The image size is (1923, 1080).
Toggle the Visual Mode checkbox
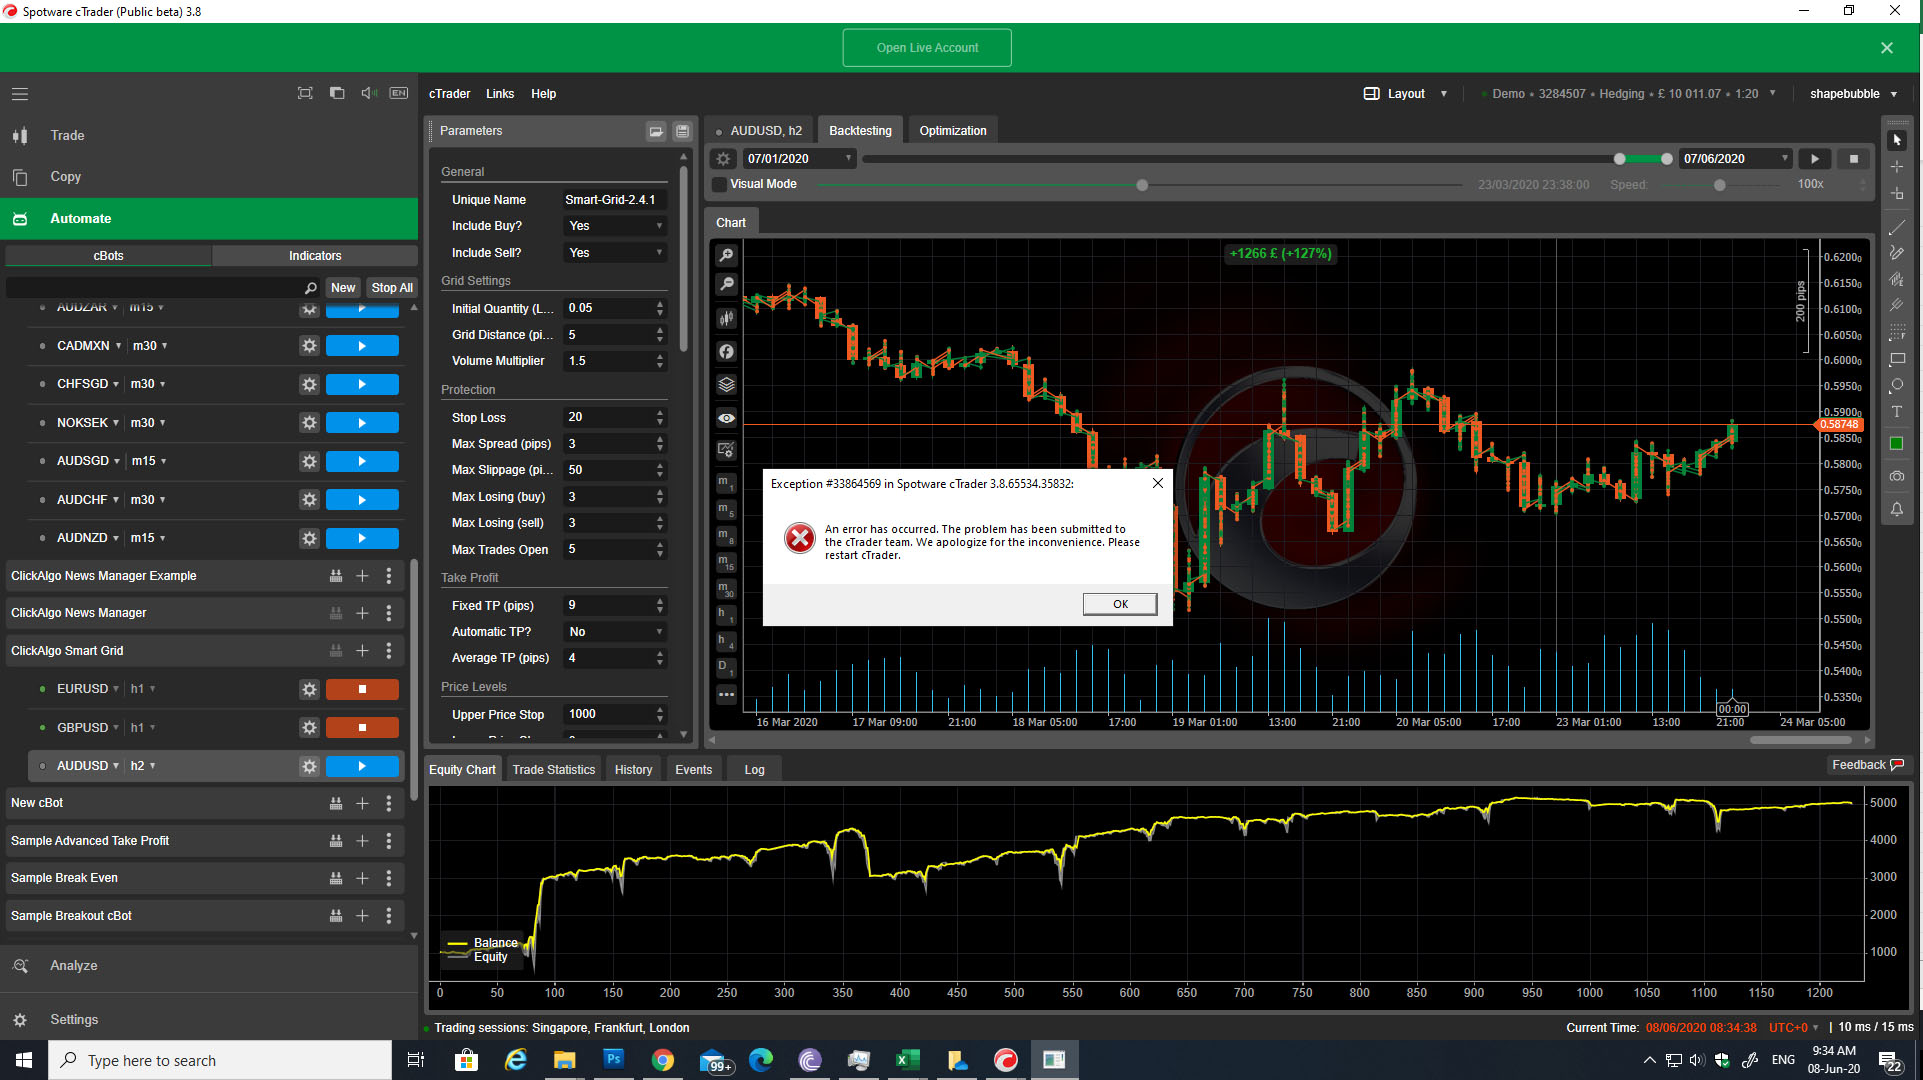coord(719,184)
